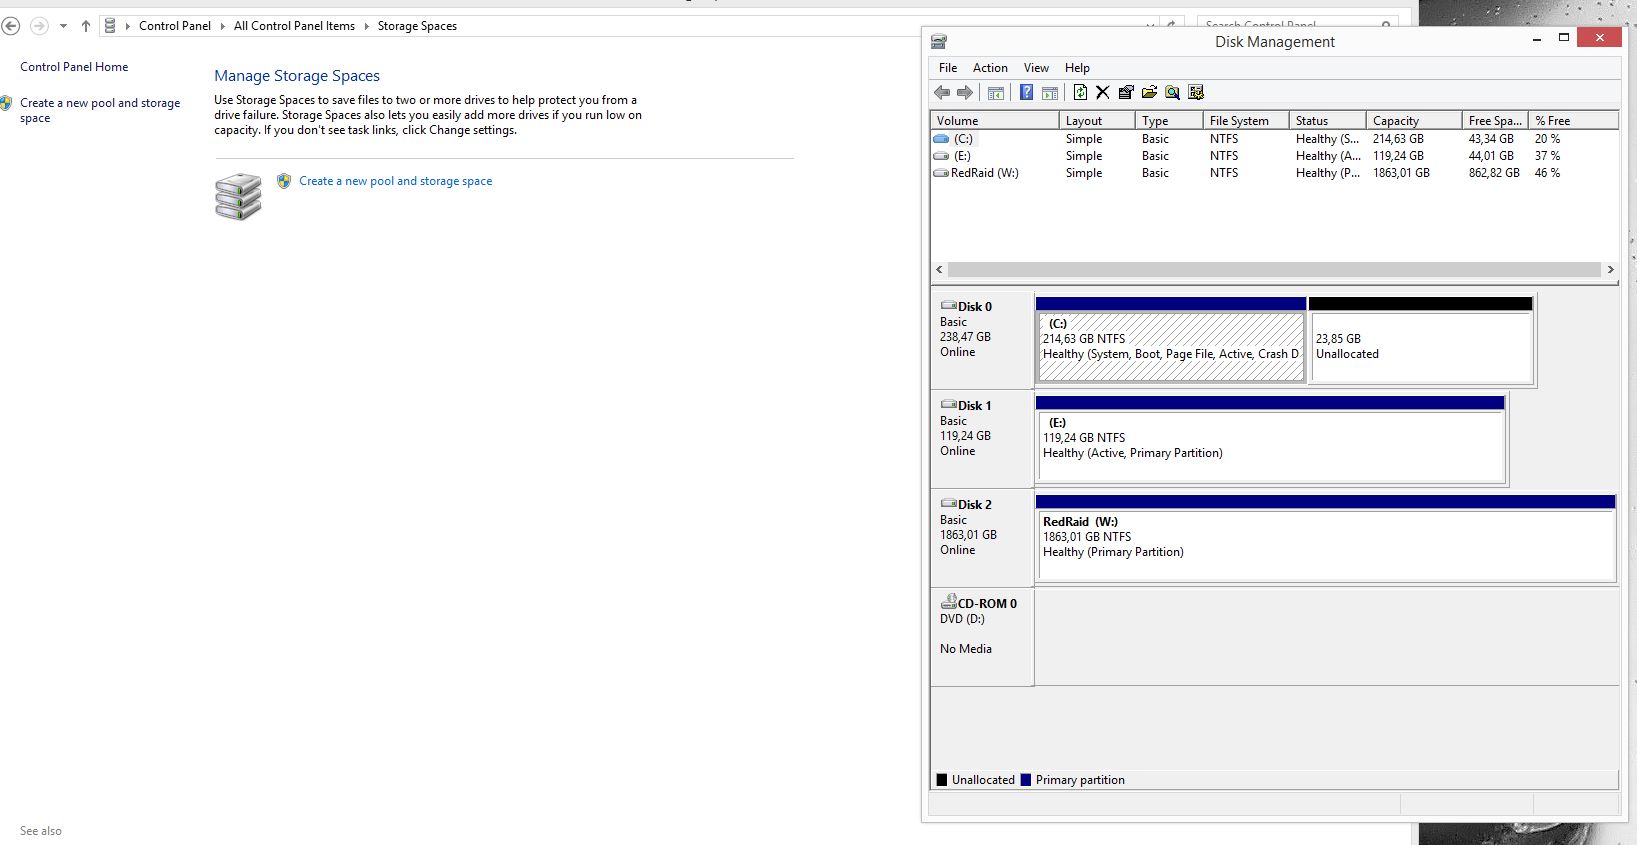
Task: Open the File menu in Disk Management
Action: pyautogui.click(x=948, y=68)
